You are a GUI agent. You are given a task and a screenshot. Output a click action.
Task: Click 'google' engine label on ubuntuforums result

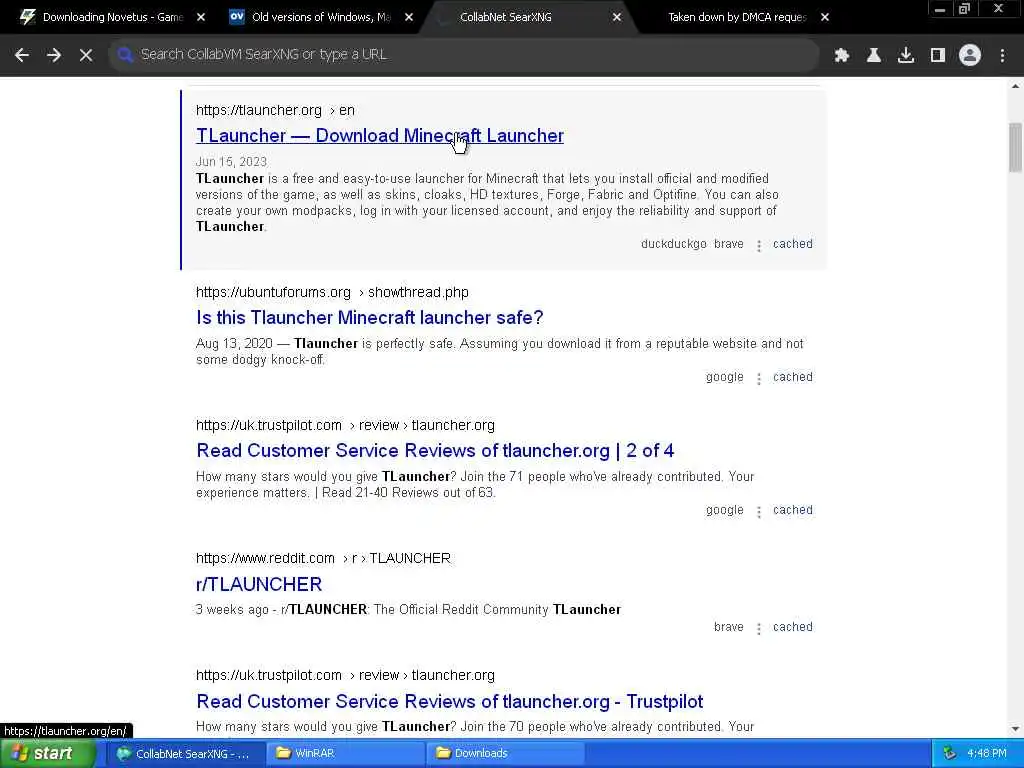[x=725, y=377]
